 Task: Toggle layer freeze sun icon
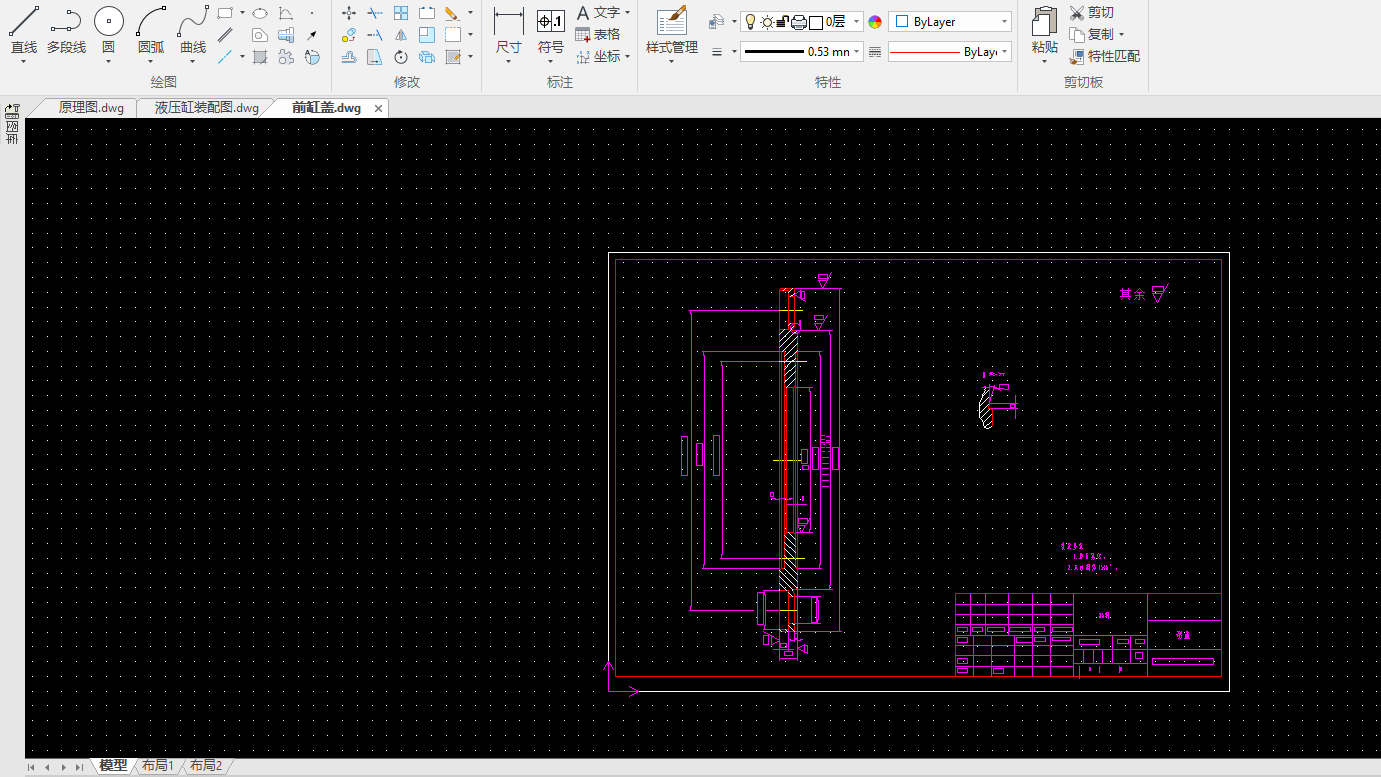coord(766,22)
